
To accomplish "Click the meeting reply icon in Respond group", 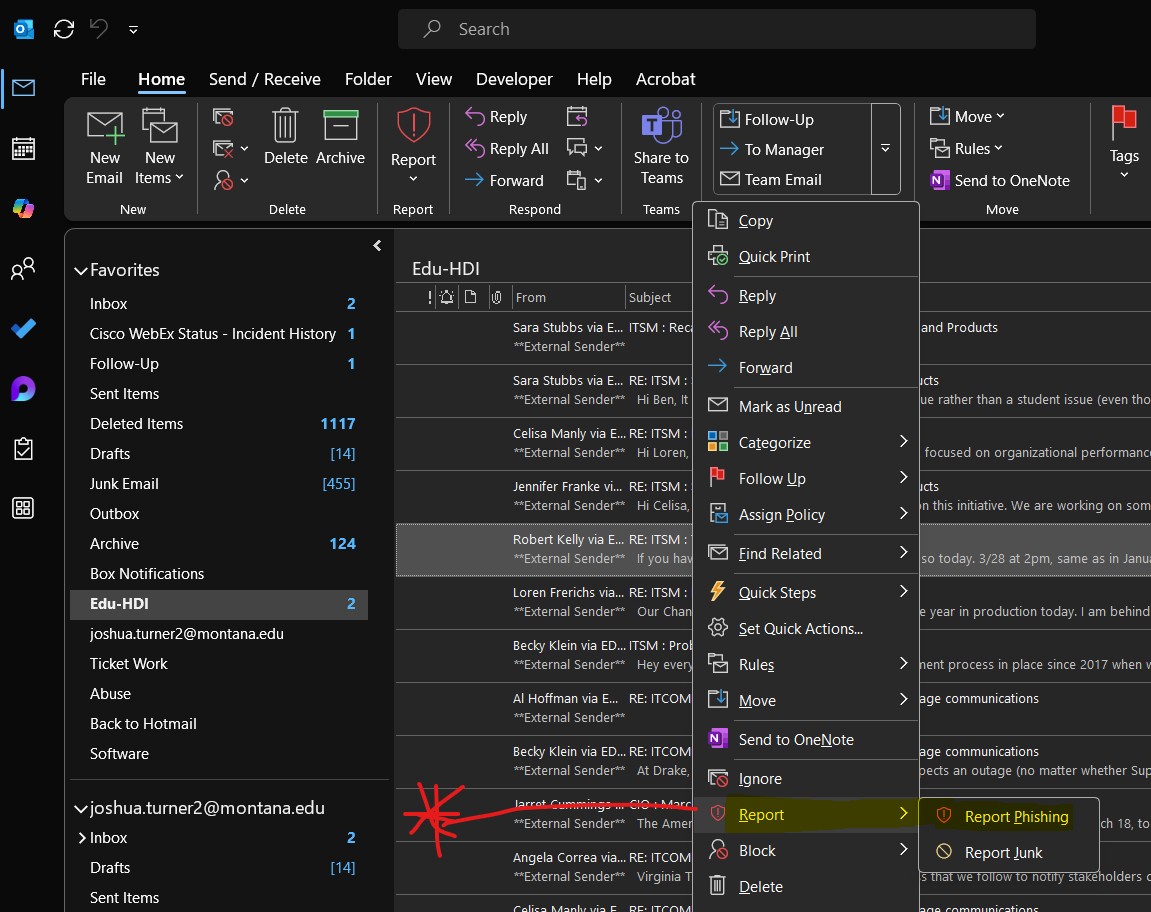I will click(x=578, y=117).
